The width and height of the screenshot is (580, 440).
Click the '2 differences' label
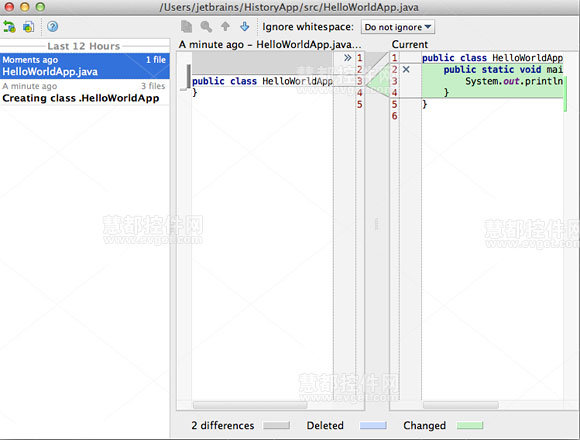click(223, 426)
